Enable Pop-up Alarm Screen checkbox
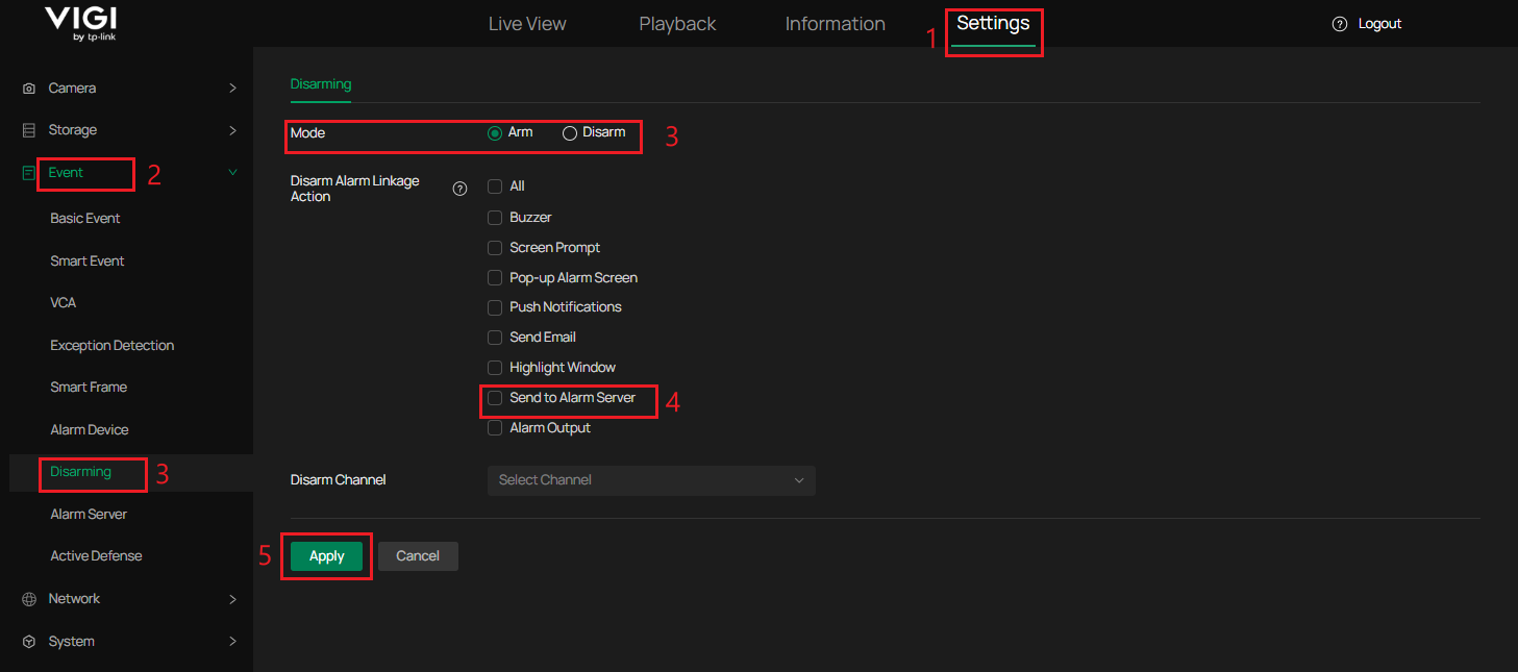This screenshot has height=672, width=1518. coord(495,277)
